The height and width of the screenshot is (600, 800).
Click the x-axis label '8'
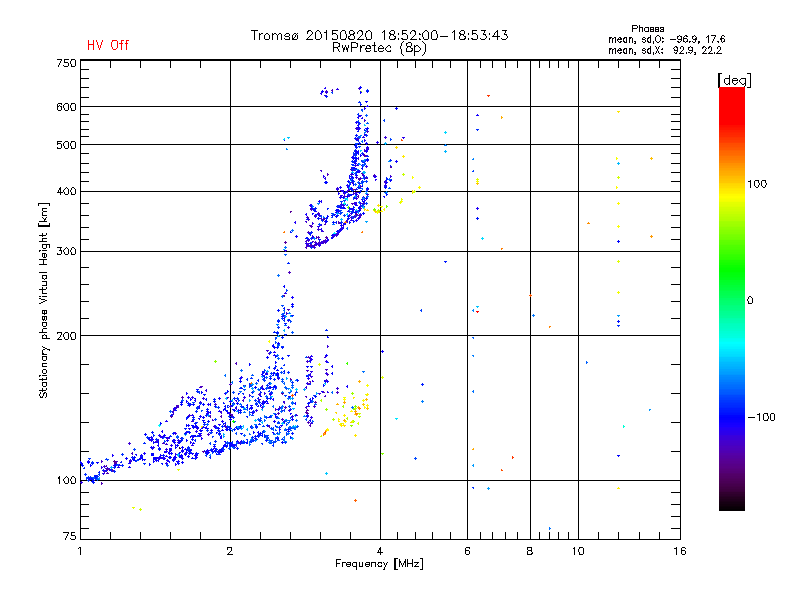(530, 551)
